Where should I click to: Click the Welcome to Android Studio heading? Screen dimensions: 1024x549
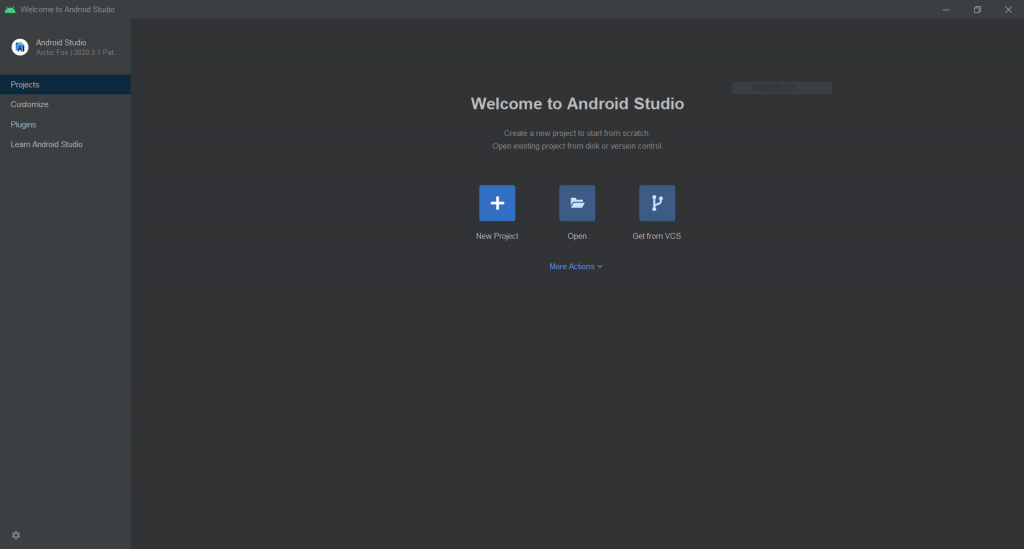point(577,104)
